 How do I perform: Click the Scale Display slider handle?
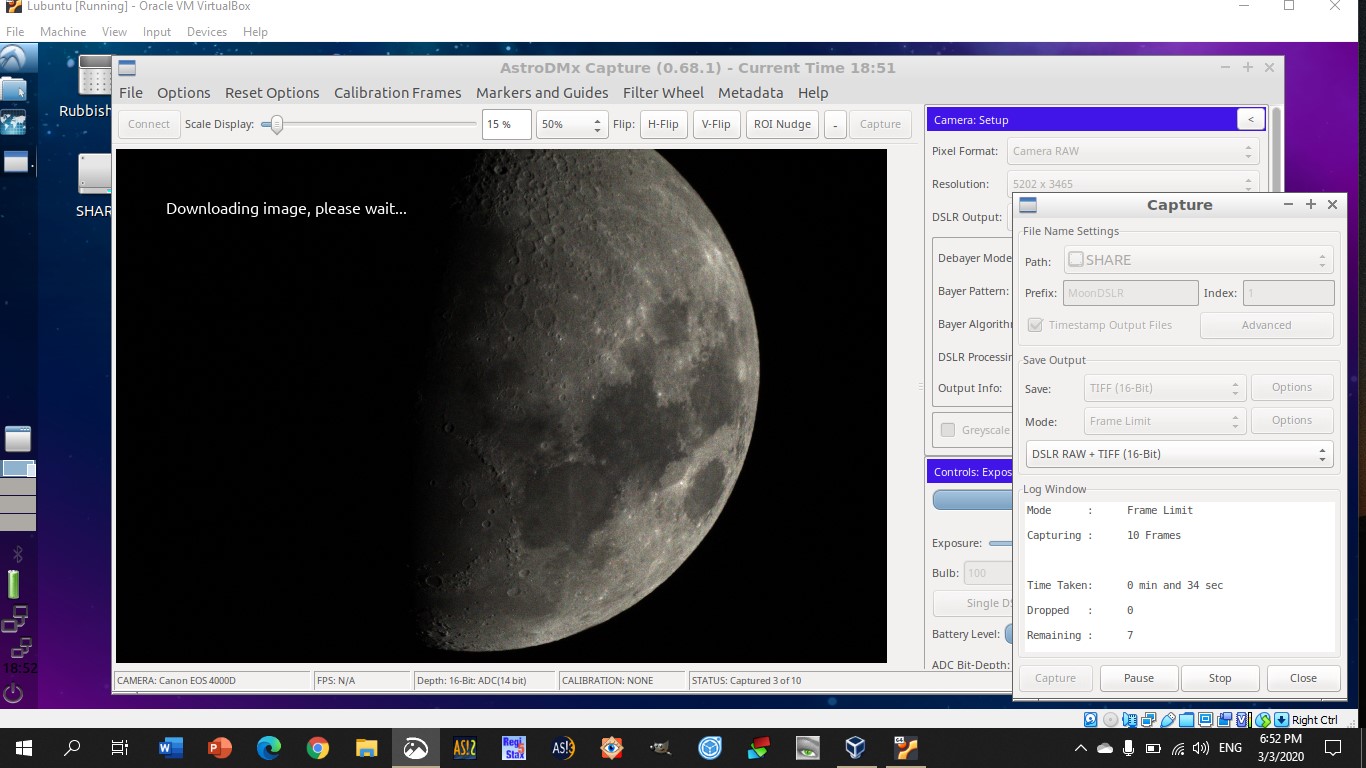pos(277,125)
